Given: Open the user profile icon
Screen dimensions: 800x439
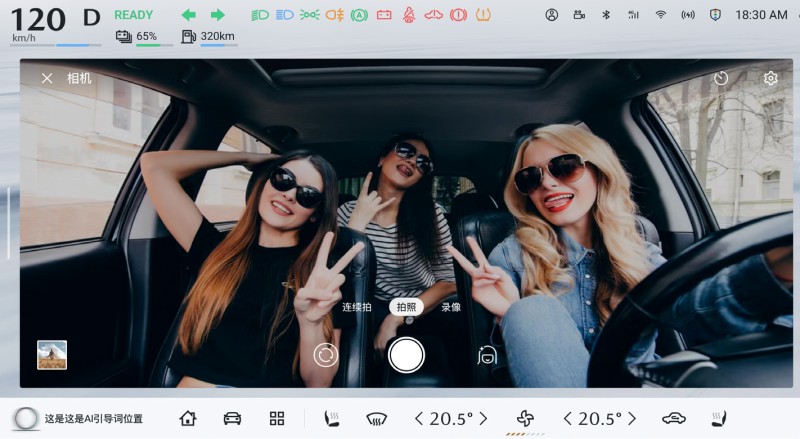Looking at the screenshot, I should pyautogui.click(x=552, y=15).
